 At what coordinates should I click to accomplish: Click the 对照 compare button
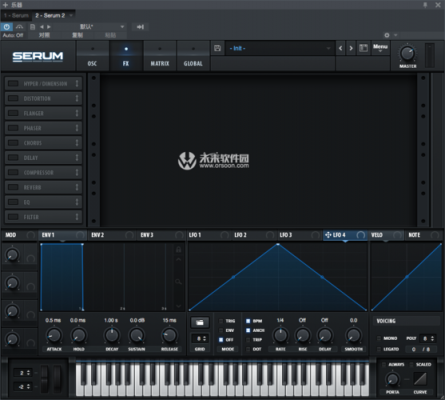coord(44,35)
